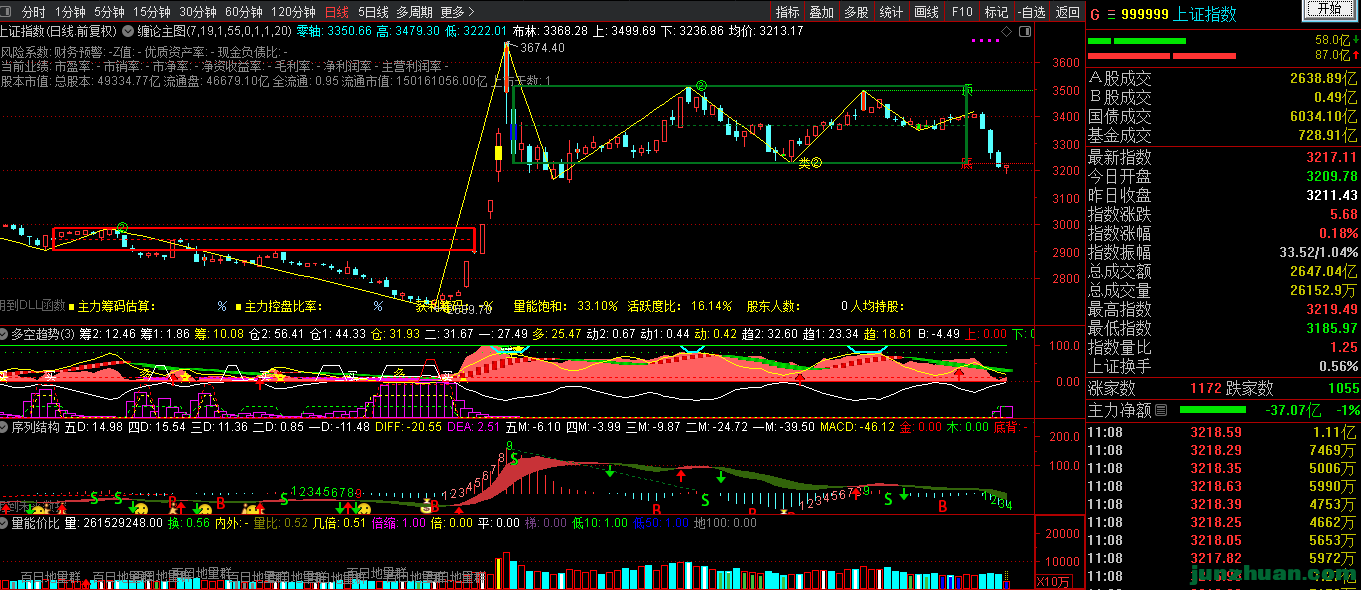Click the 今日开盘 3209.78 value
Viewport: 1361px width, 590px height.
(x=1331, y=176)
